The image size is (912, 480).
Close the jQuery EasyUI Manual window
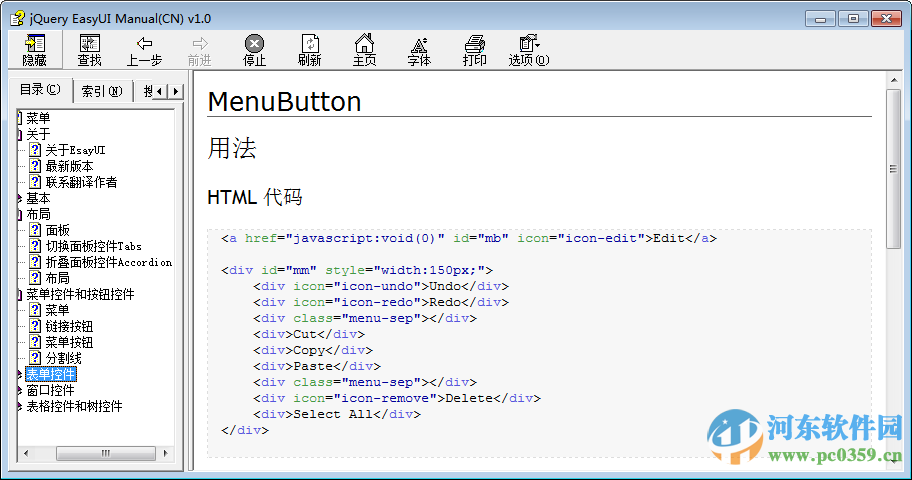coord(886,19)
